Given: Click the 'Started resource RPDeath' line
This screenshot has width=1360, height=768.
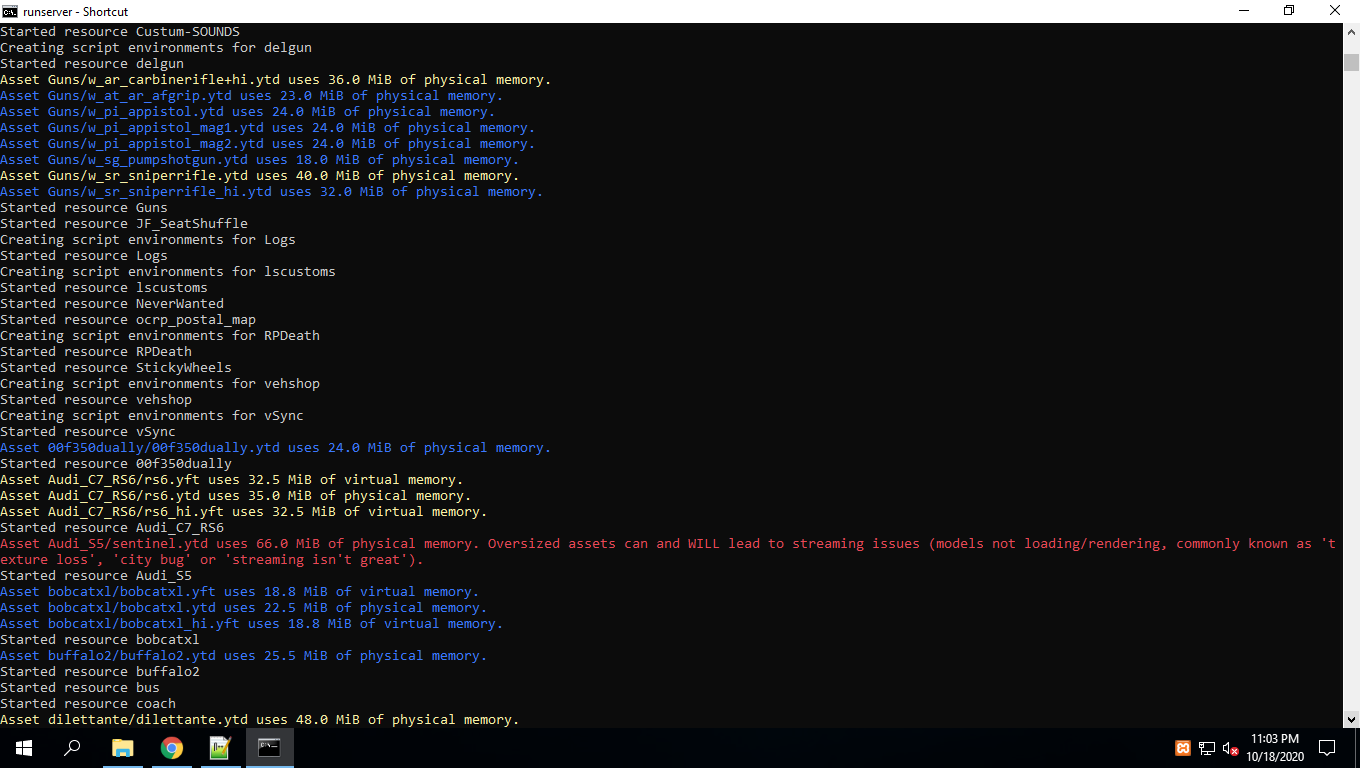Looking at the screenshot, I should click(96, 352).
